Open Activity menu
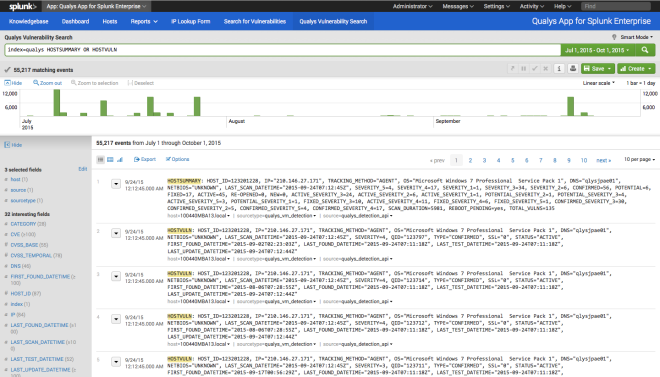Image resolution: width=660 pixels, height=377 pixels. 532,6
